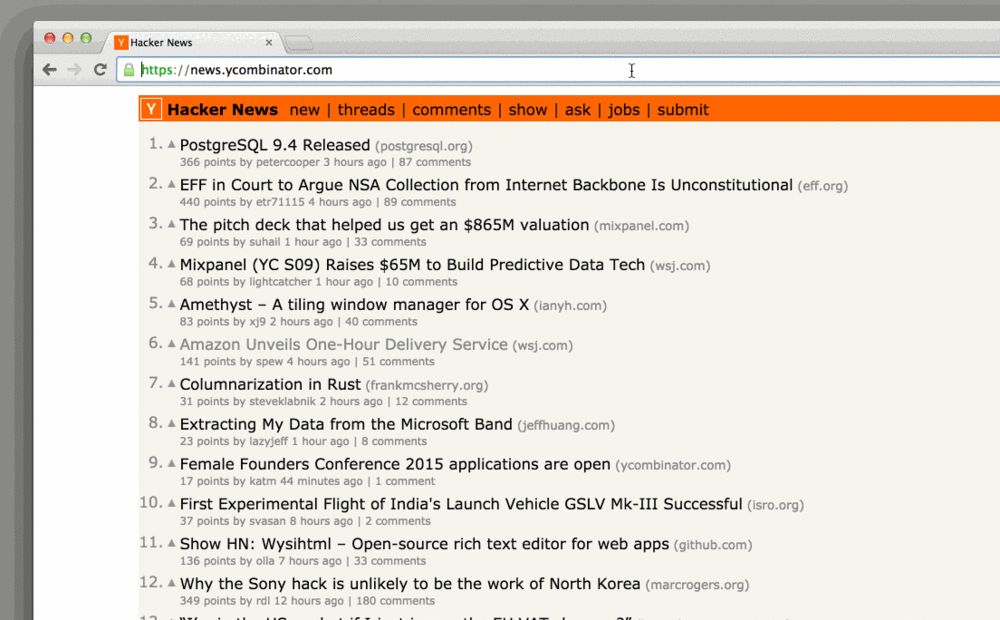Screen dimensions: 1000x620
Task: View 51 comments on Amazon story
Action: 399,362
